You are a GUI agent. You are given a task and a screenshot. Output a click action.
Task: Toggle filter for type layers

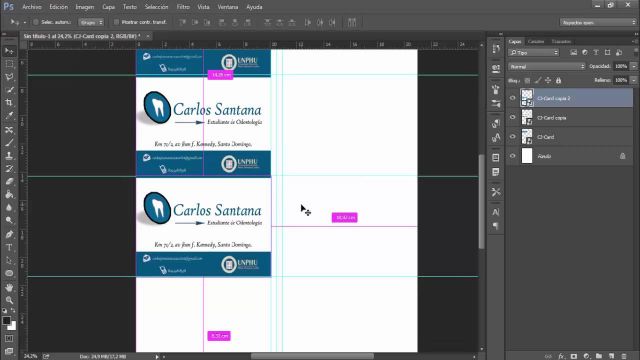[596, 52]
